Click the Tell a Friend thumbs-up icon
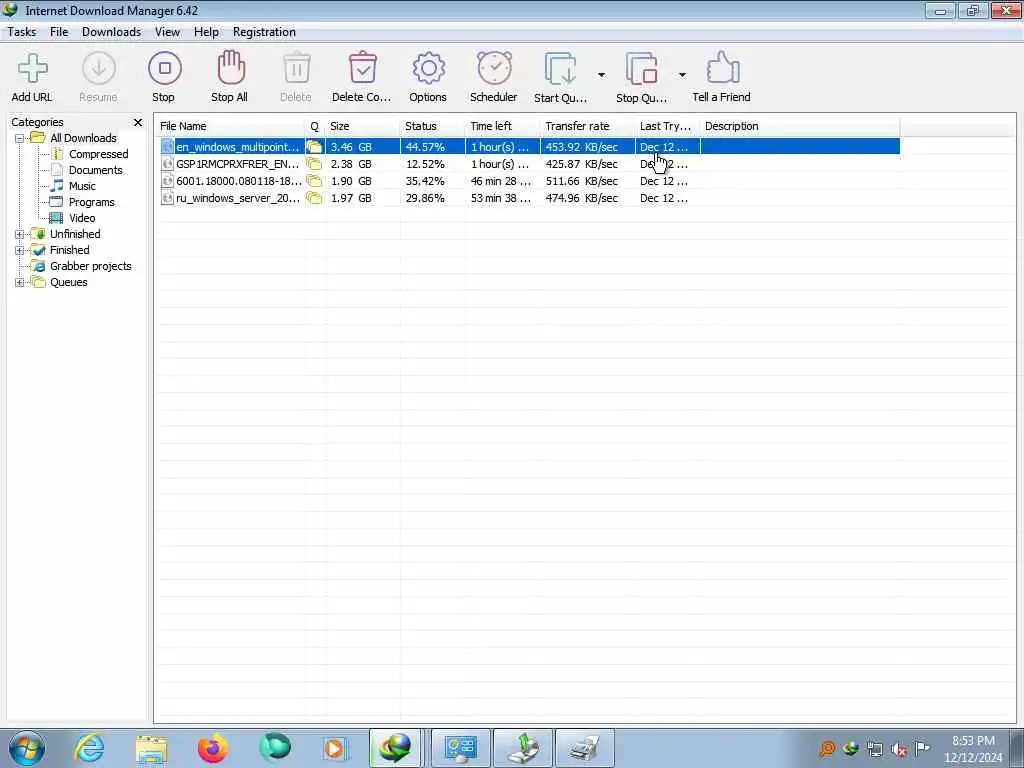The image size is (1024, 768). click(722, 69)
